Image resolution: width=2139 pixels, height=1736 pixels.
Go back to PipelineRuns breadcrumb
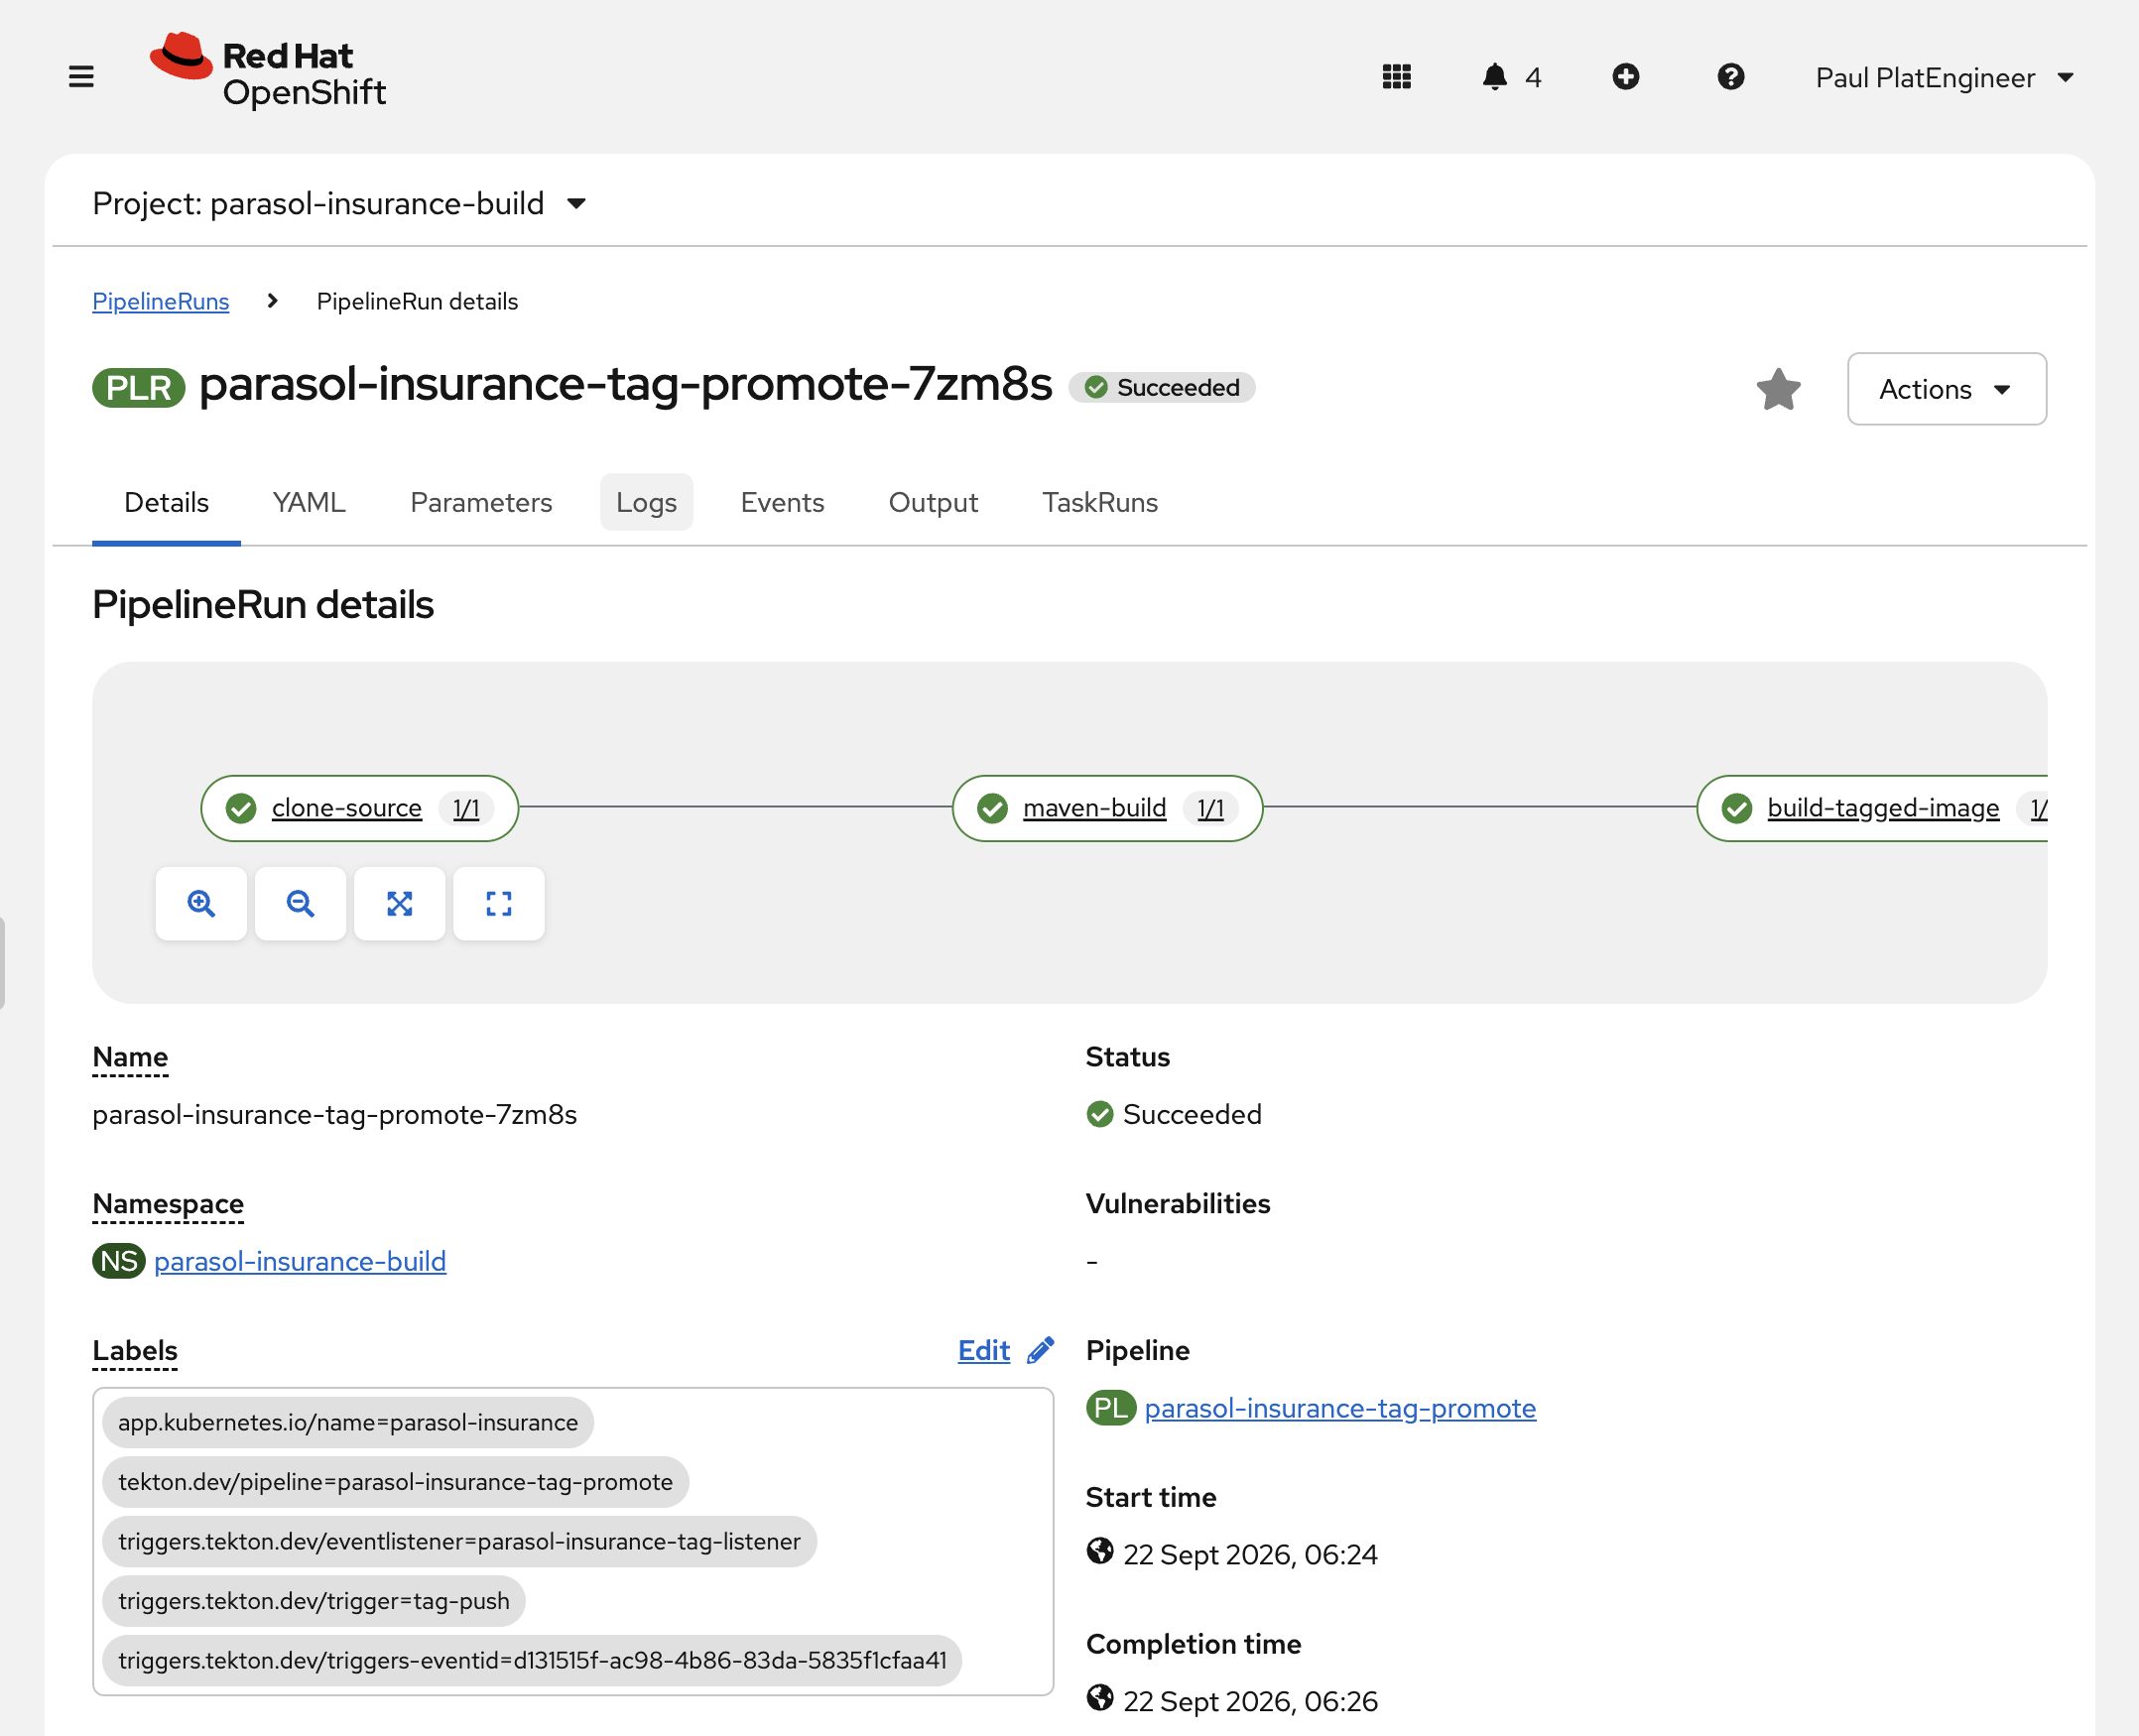click(160, 301)
